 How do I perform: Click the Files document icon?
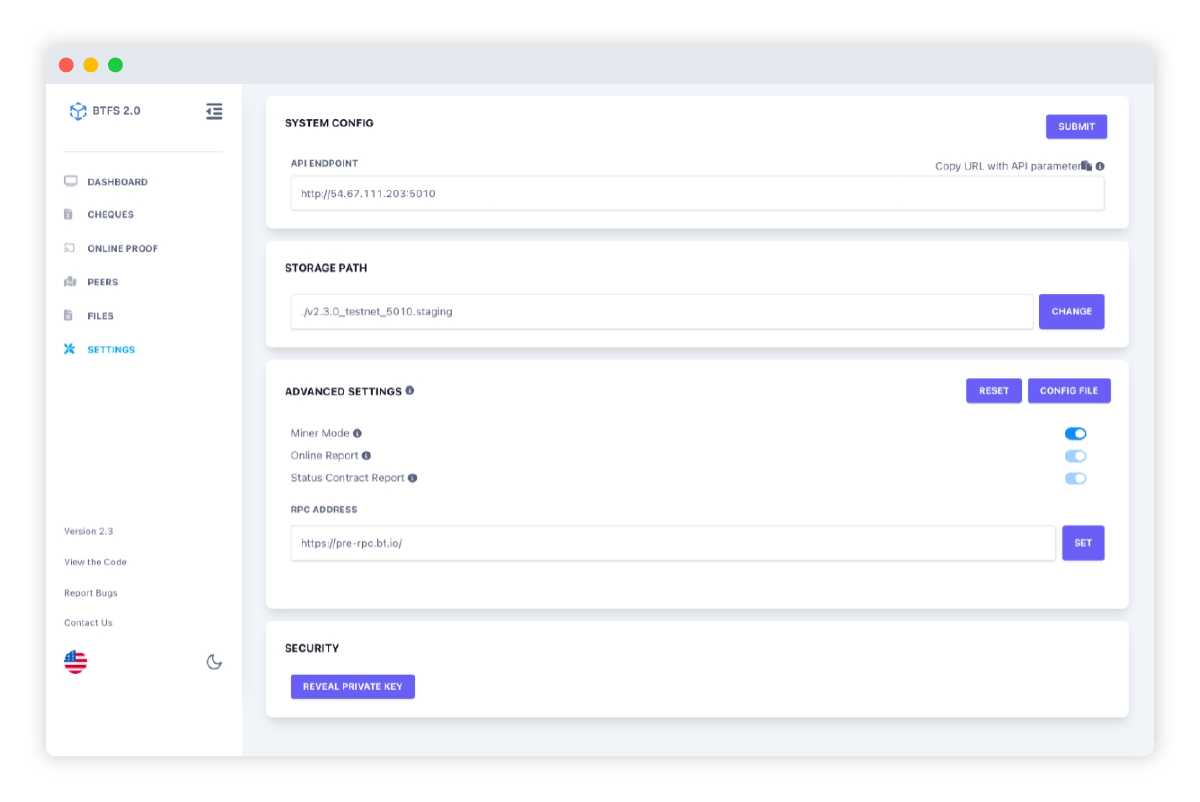tap(69, 315)
